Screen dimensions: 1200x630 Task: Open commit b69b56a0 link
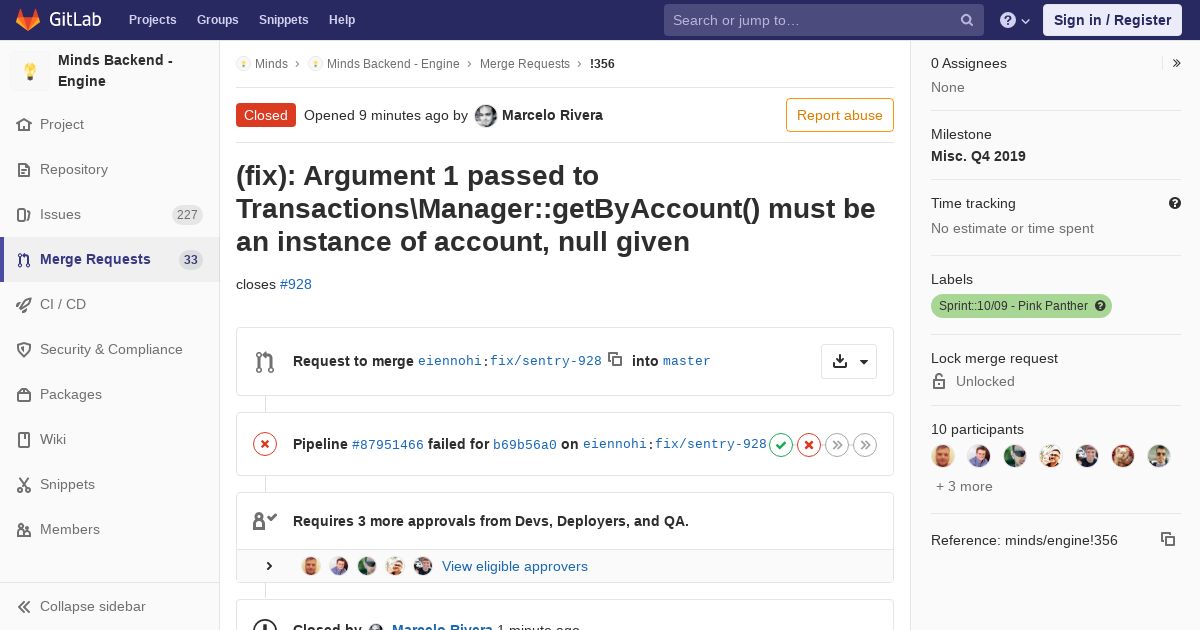[525, 444]
